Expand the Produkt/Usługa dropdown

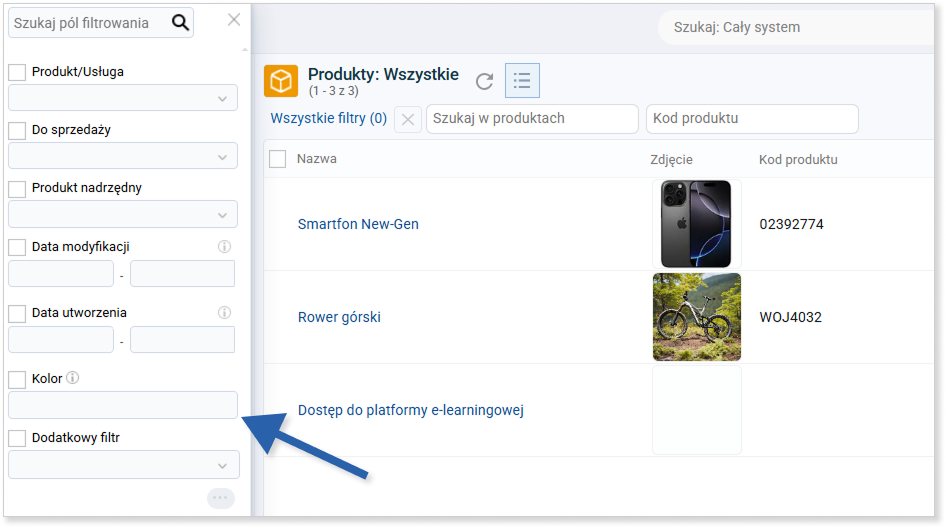pos(123,98)
